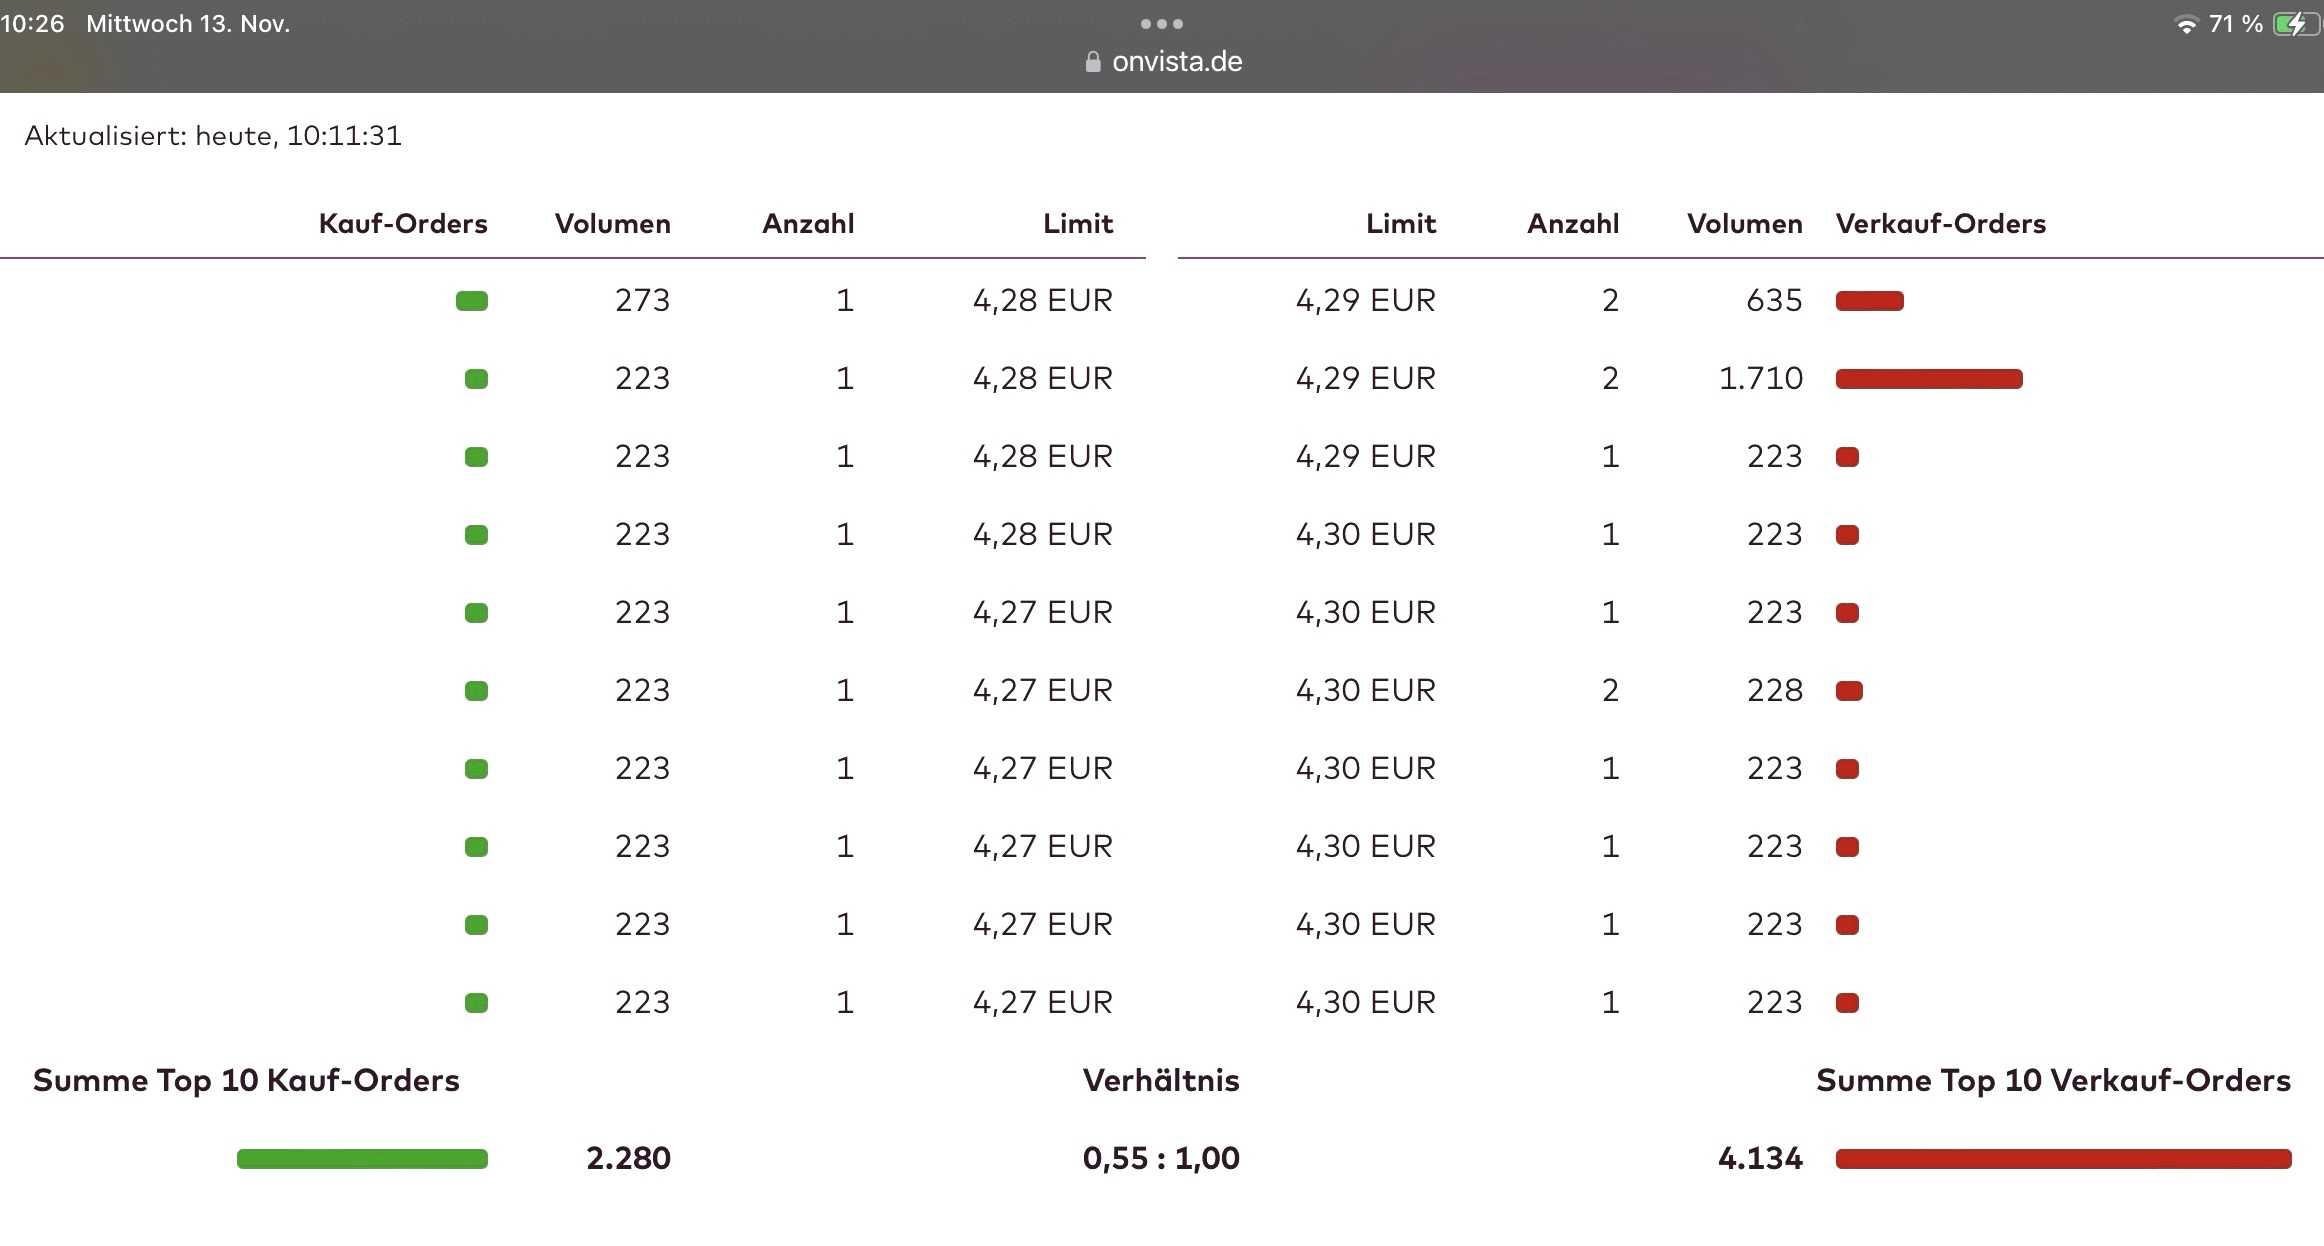Click the right Anzahl column header
Image resolution: width=2324 pixels, height=1246 pixels.
point(1572,224)
